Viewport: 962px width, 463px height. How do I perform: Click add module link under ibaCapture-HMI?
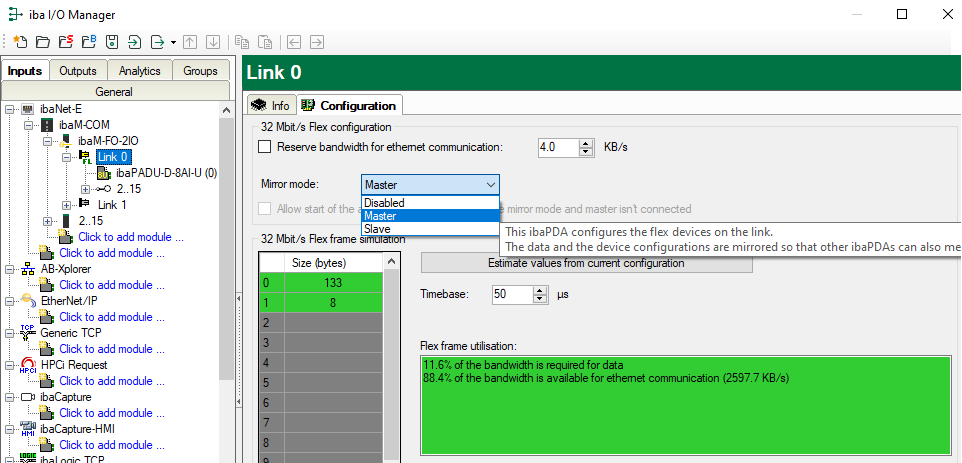[x=112, y=444]
